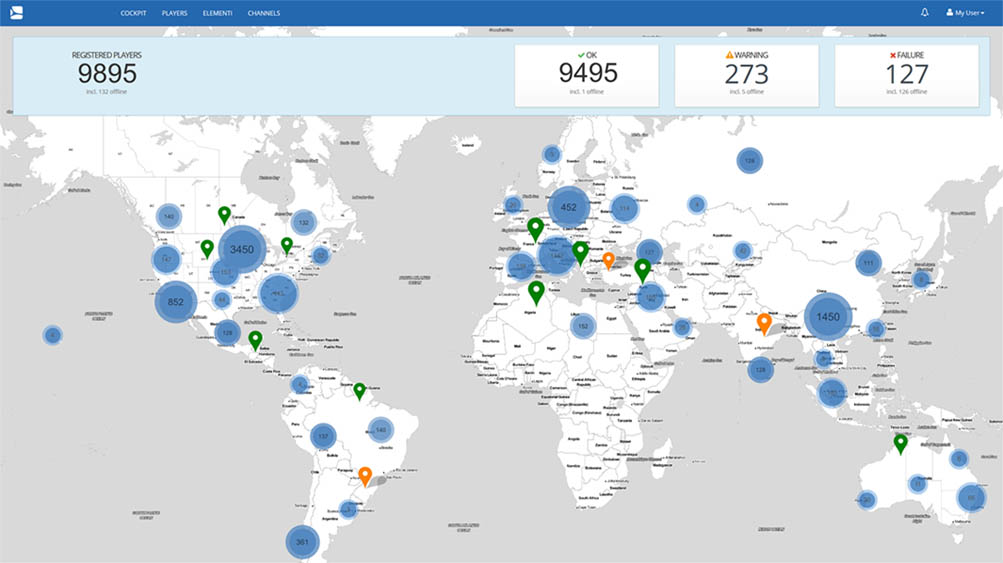Expand the cluster over Norway
The image size is (1003, 563).
click(x=551, y=154)
